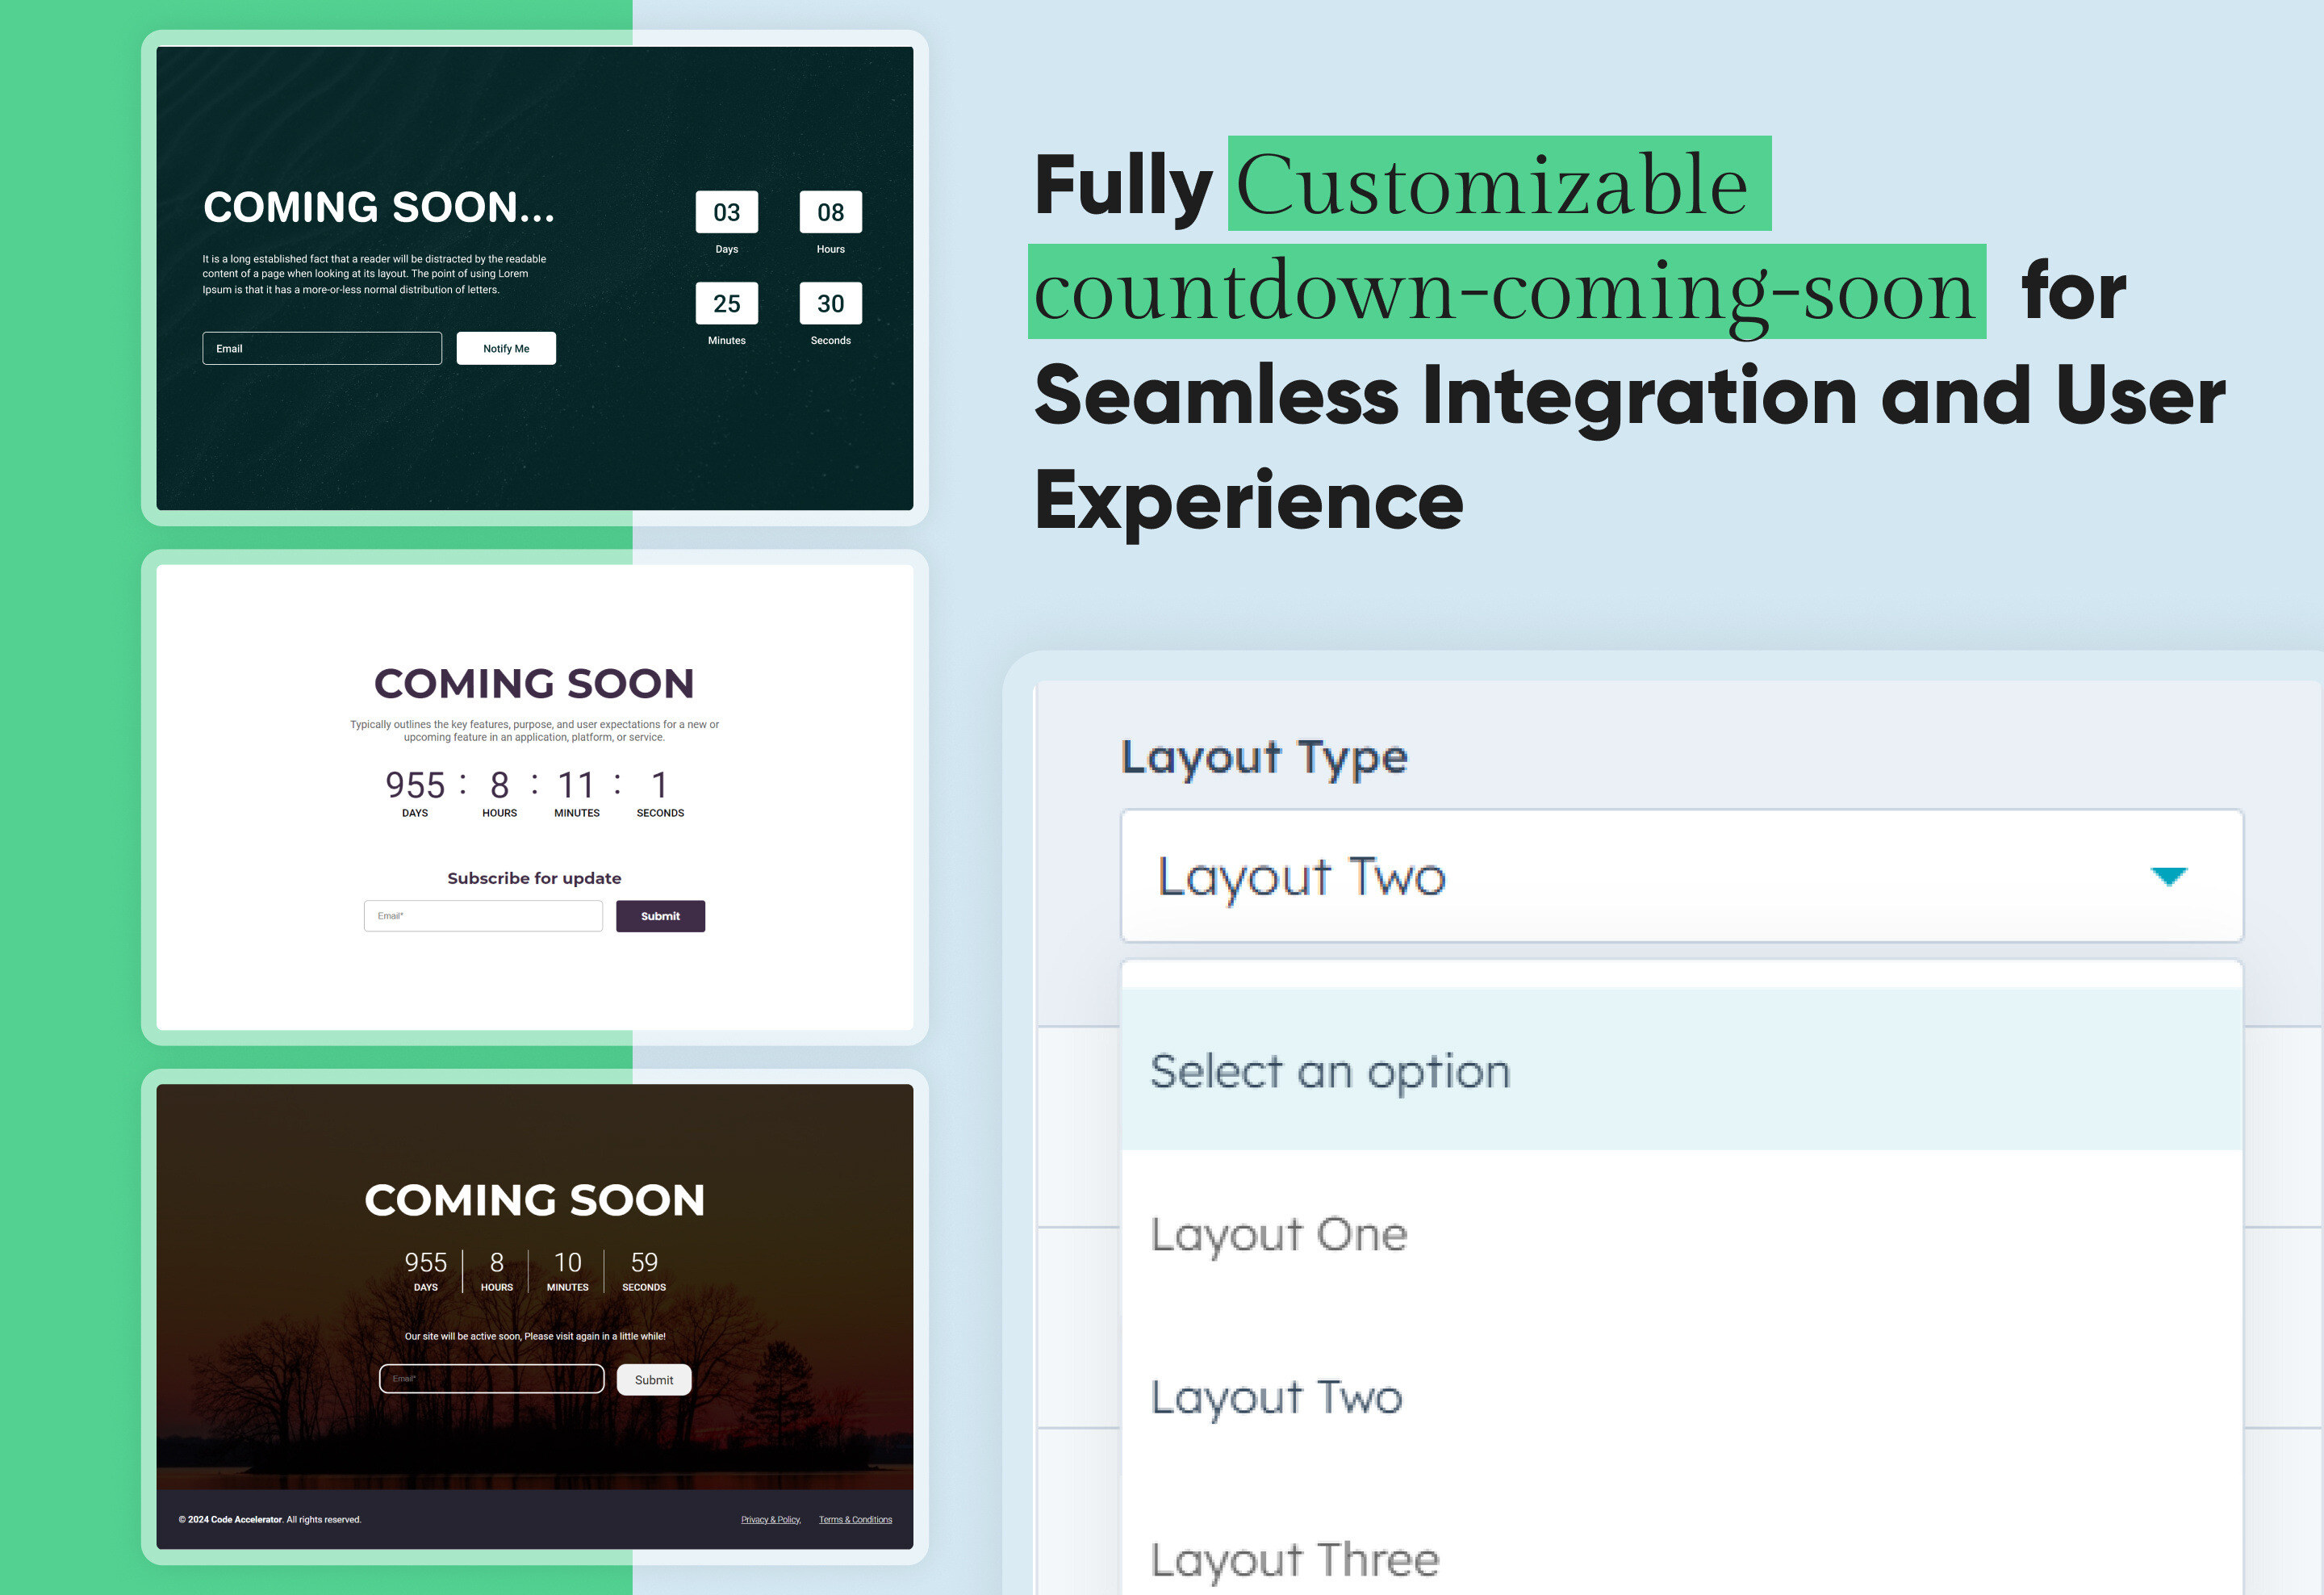
Task: Click the 08 Hours countdown box
Action: 830,212
